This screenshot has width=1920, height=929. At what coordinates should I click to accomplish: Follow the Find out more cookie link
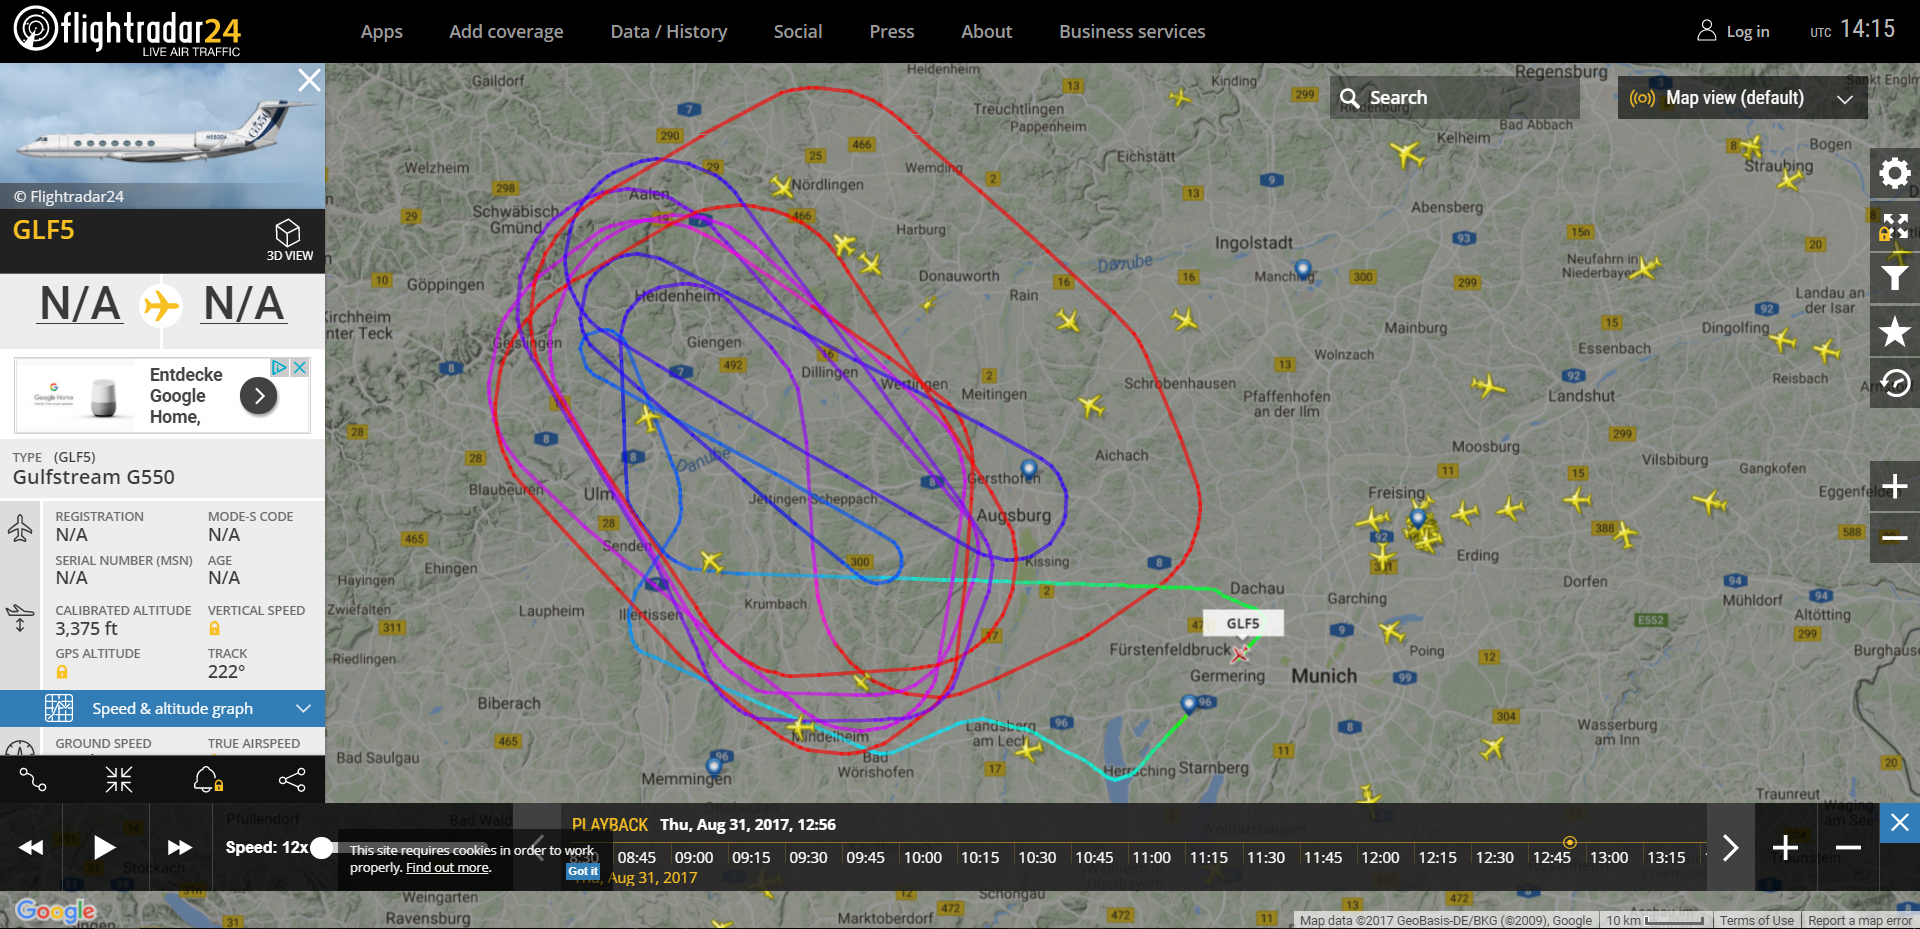coord(448,867)
